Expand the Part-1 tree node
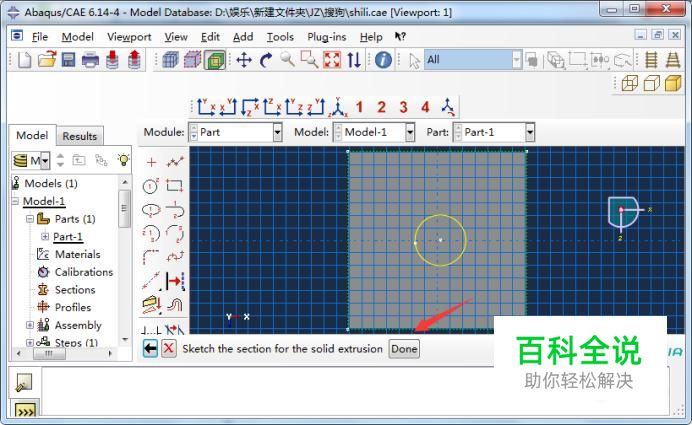This screenshot has height=425, width=692. point(45,237)
